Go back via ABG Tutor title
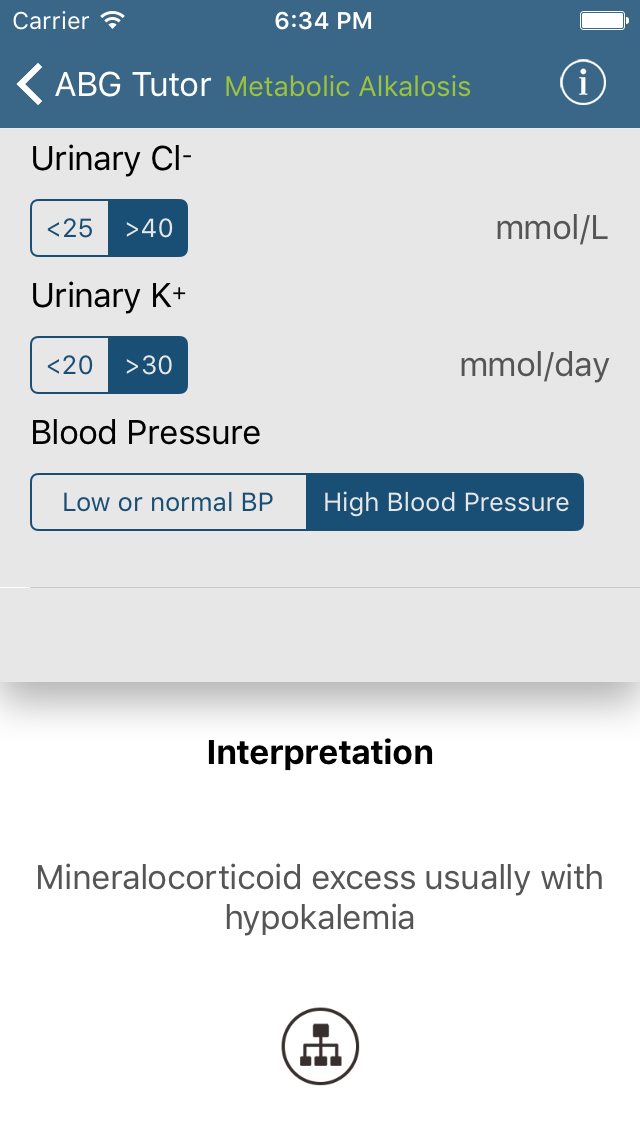Viewport: 640px width, 1136px height. coord(133,85)
